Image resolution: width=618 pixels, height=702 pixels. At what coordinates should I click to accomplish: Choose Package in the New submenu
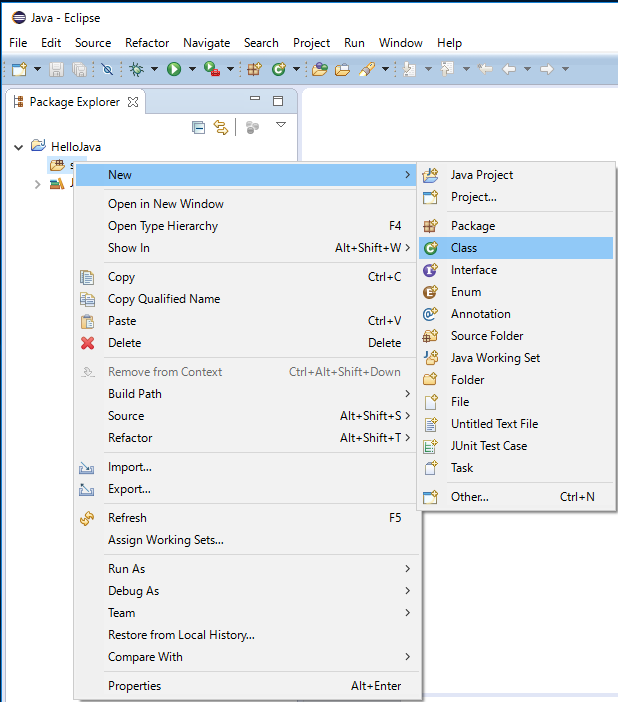tap(516, 226)
